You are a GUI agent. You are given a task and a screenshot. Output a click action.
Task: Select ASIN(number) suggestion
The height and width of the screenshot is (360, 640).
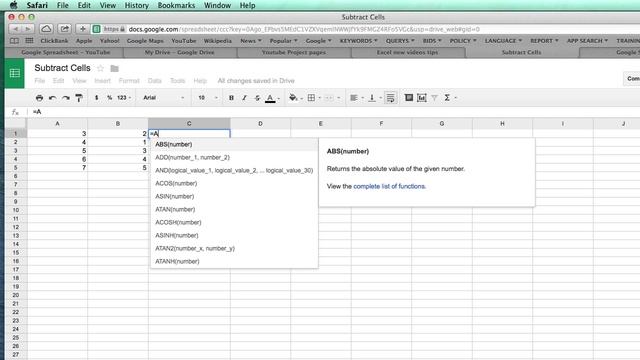pos(234,197)
